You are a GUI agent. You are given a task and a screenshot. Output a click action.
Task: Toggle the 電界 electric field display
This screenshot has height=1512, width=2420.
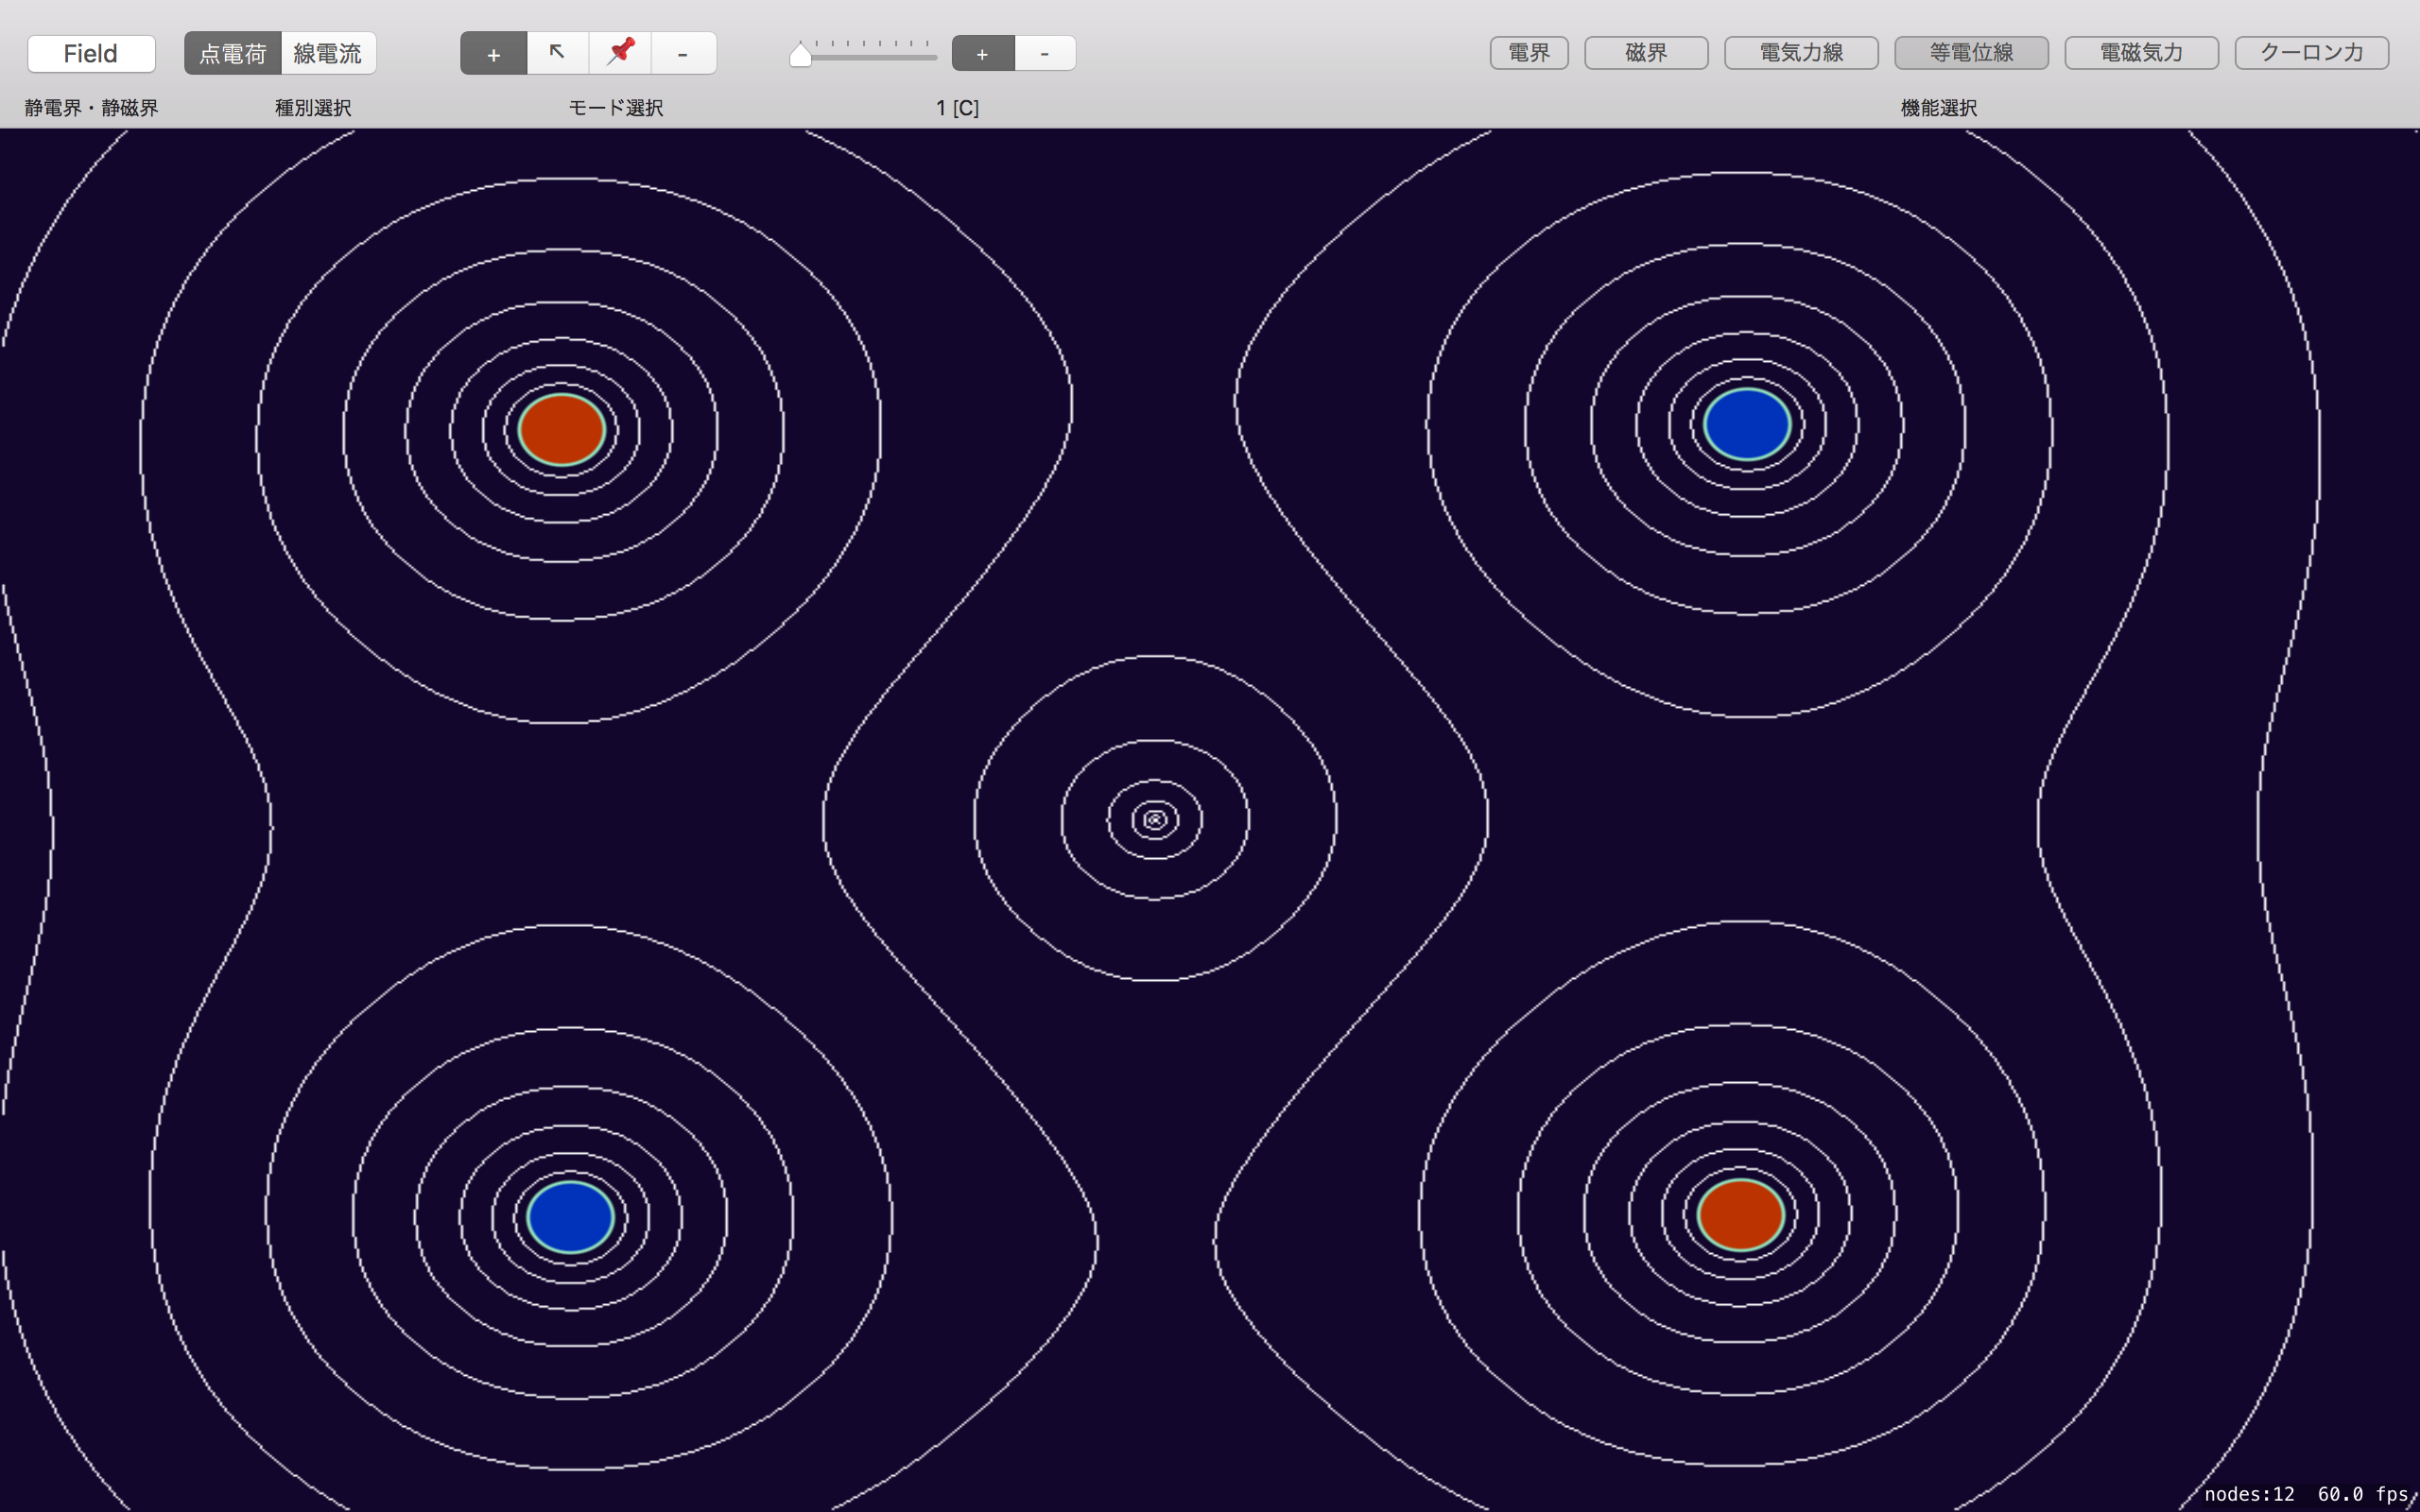click(1529, 53)
